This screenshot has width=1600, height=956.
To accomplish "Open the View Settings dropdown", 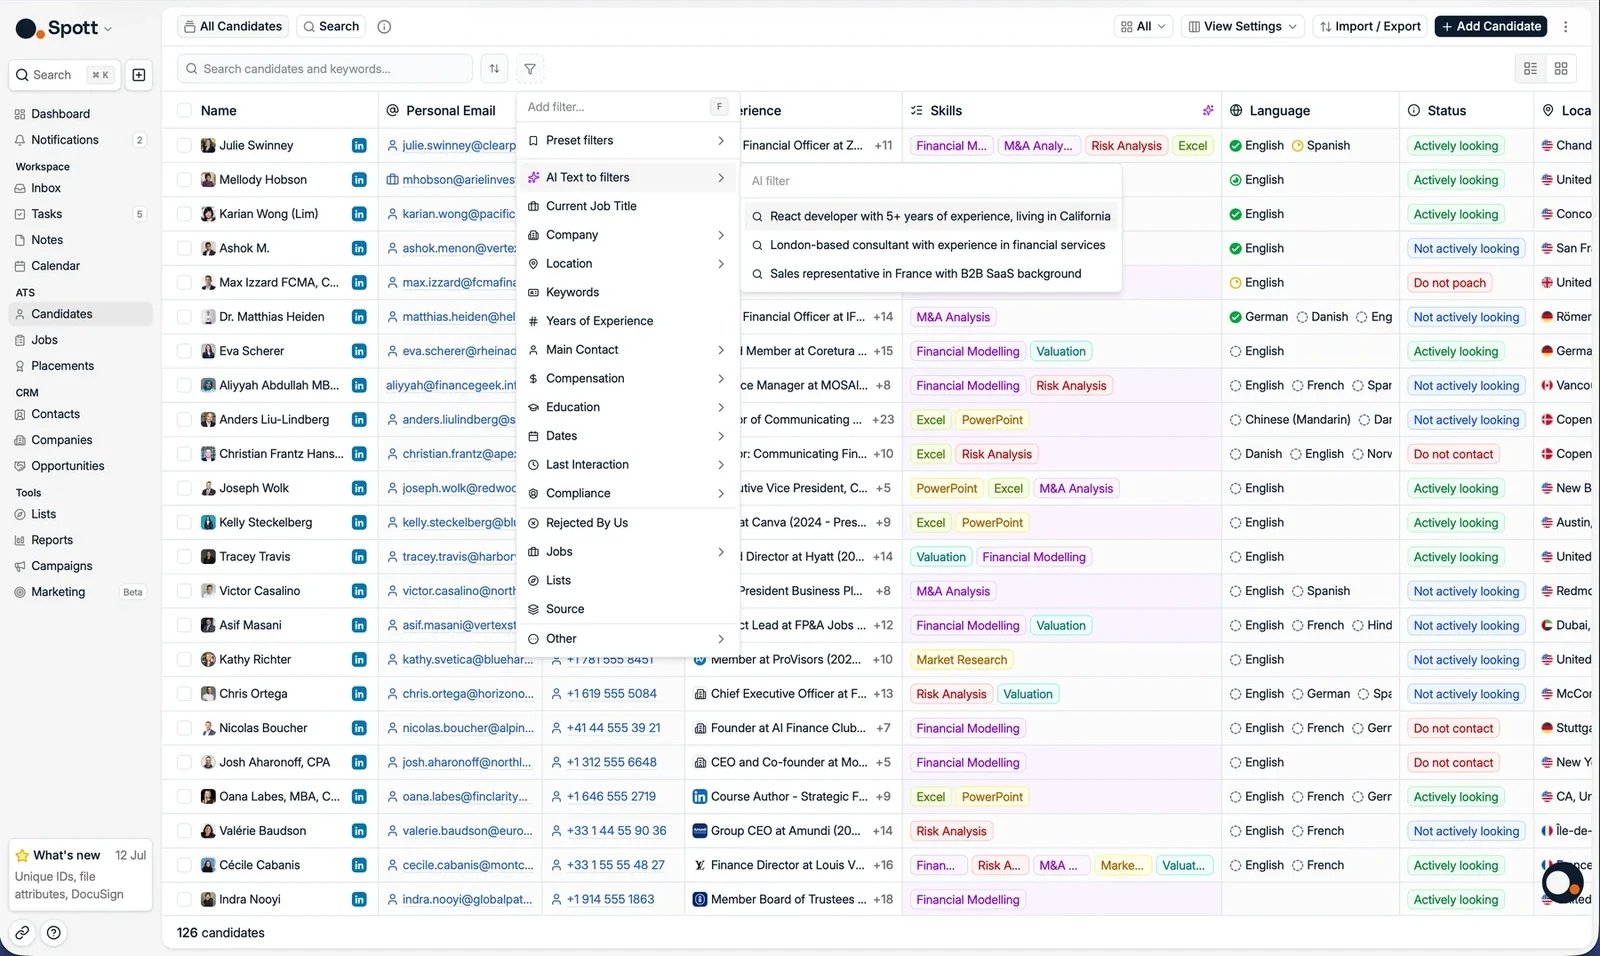I will [x=1243, y=27].
